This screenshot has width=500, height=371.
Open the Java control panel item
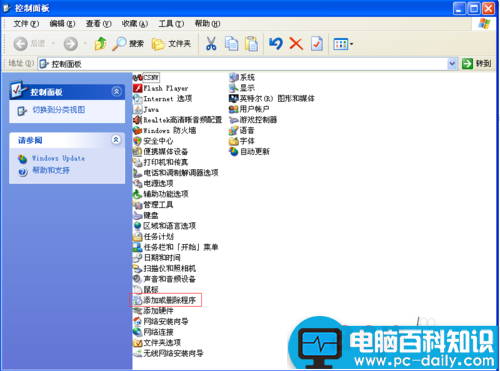click(146, 109)
